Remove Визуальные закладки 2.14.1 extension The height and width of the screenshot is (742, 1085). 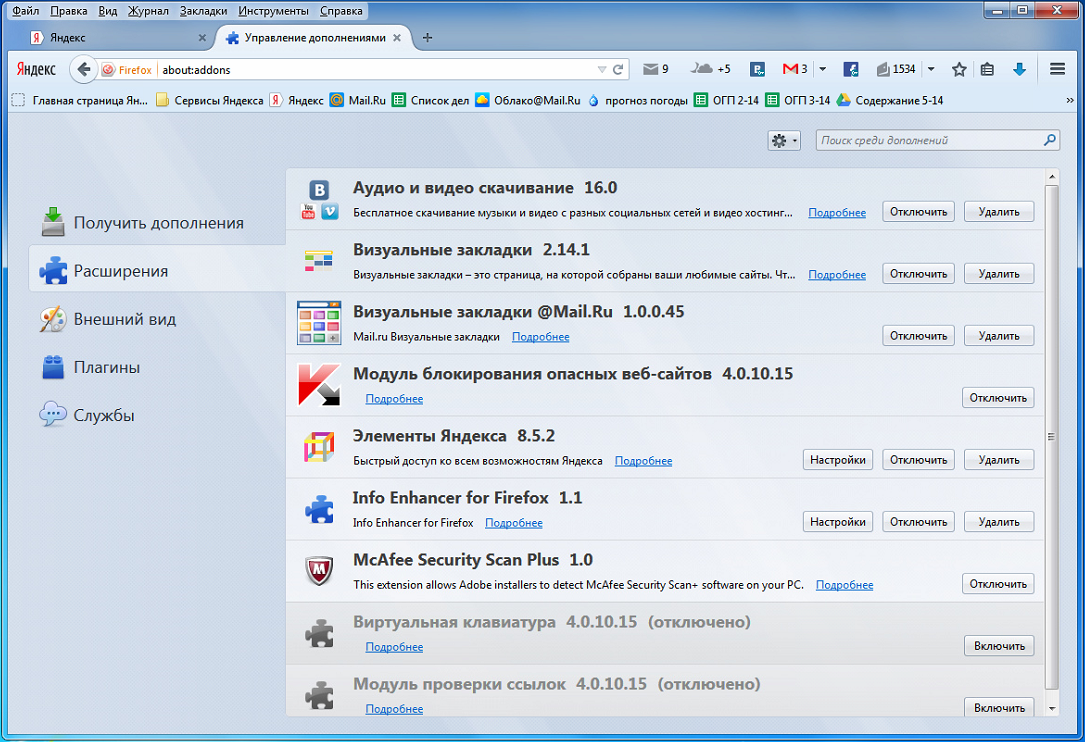click(x=999, y=274)
